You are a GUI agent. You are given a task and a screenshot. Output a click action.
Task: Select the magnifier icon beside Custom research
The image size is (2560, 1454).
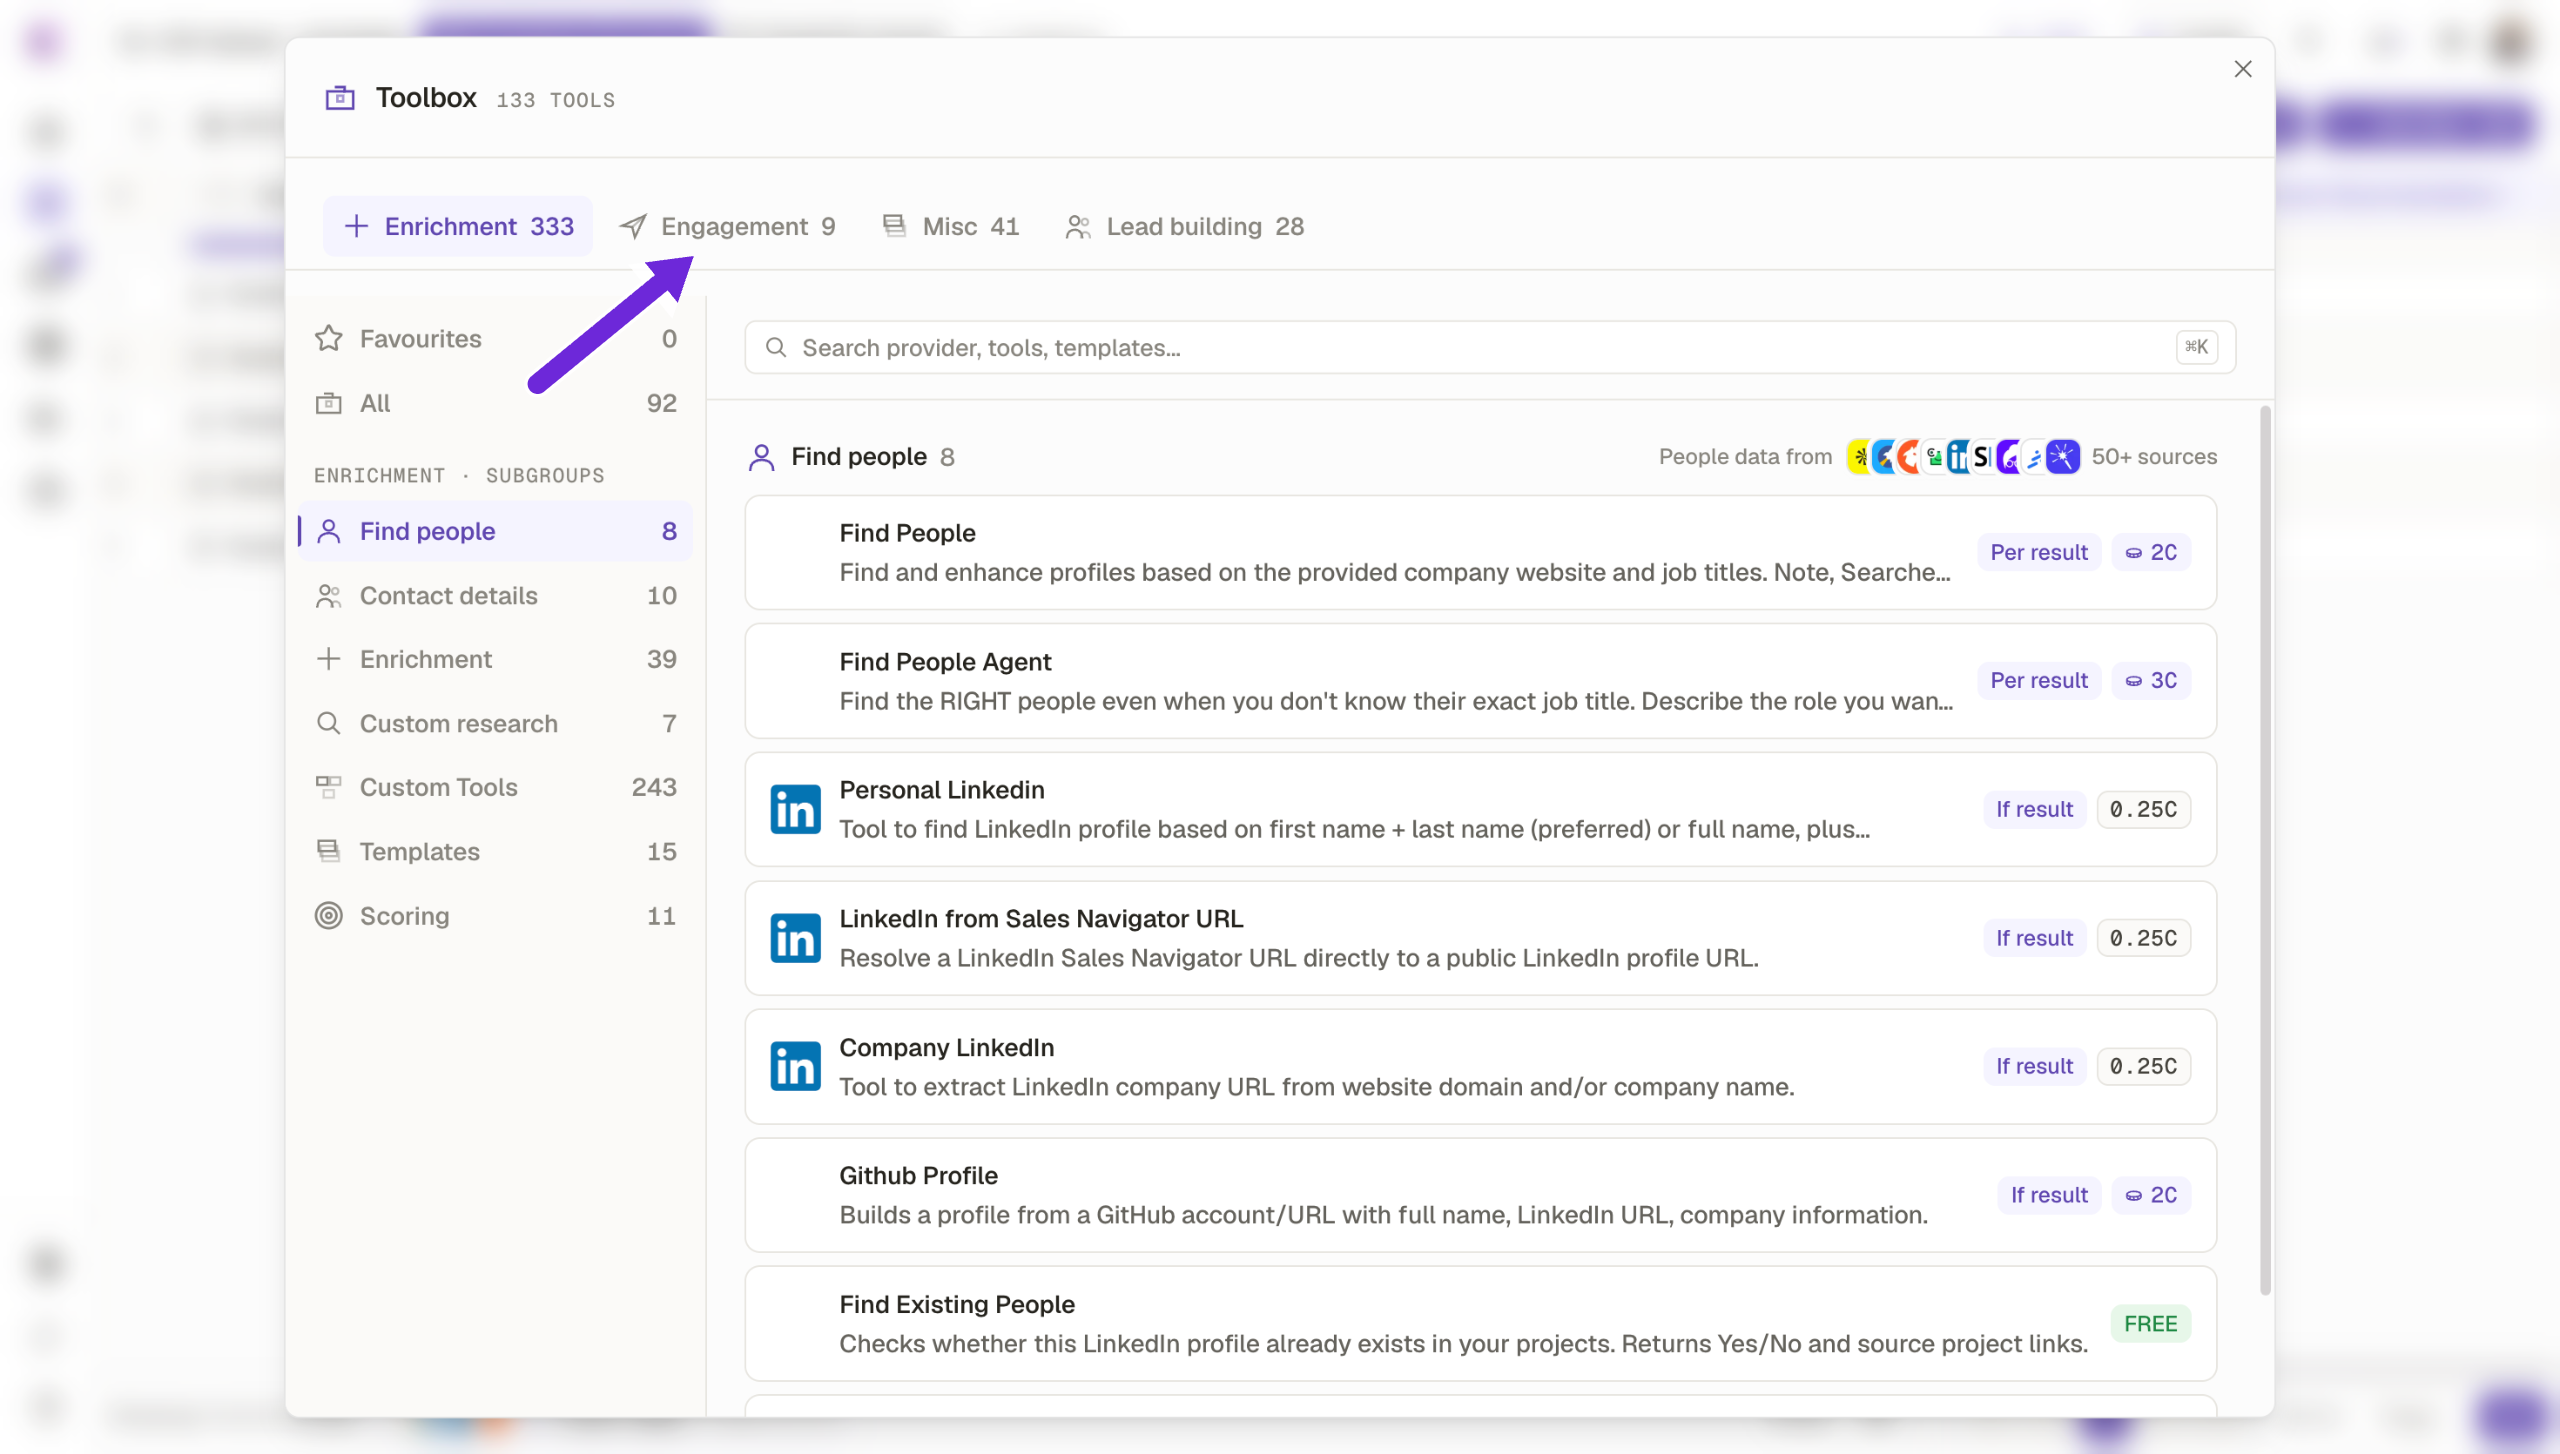pos(329,723)
